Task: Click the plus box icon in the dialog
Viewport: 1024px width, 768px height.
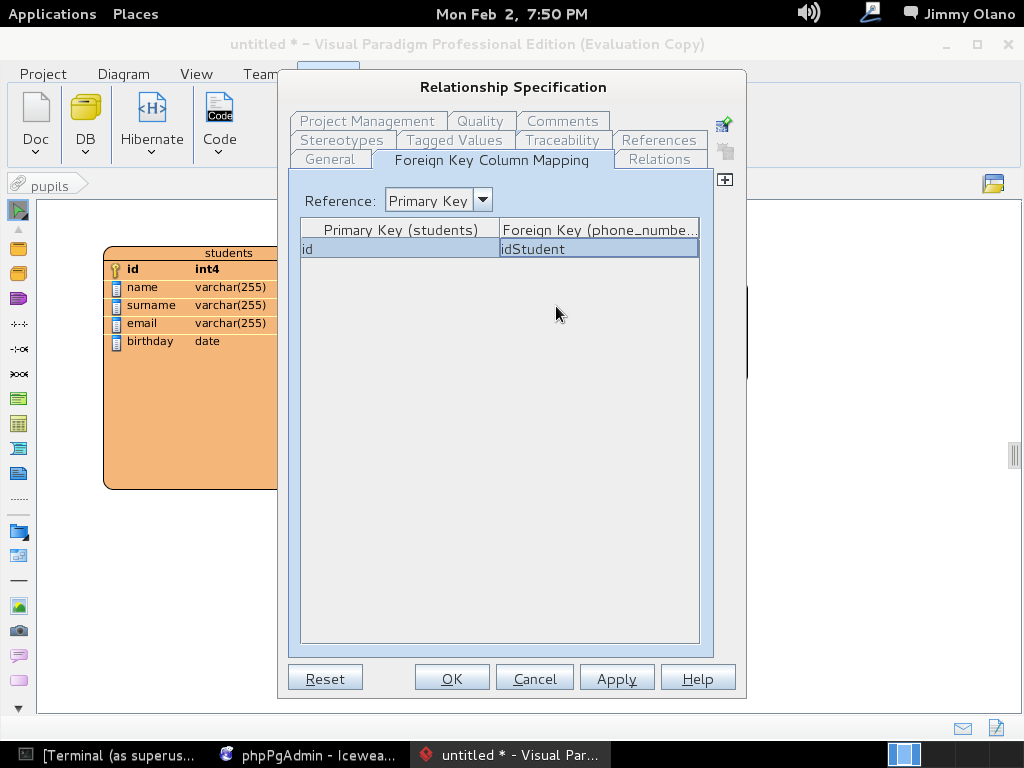Action: (x=725, y=180)
